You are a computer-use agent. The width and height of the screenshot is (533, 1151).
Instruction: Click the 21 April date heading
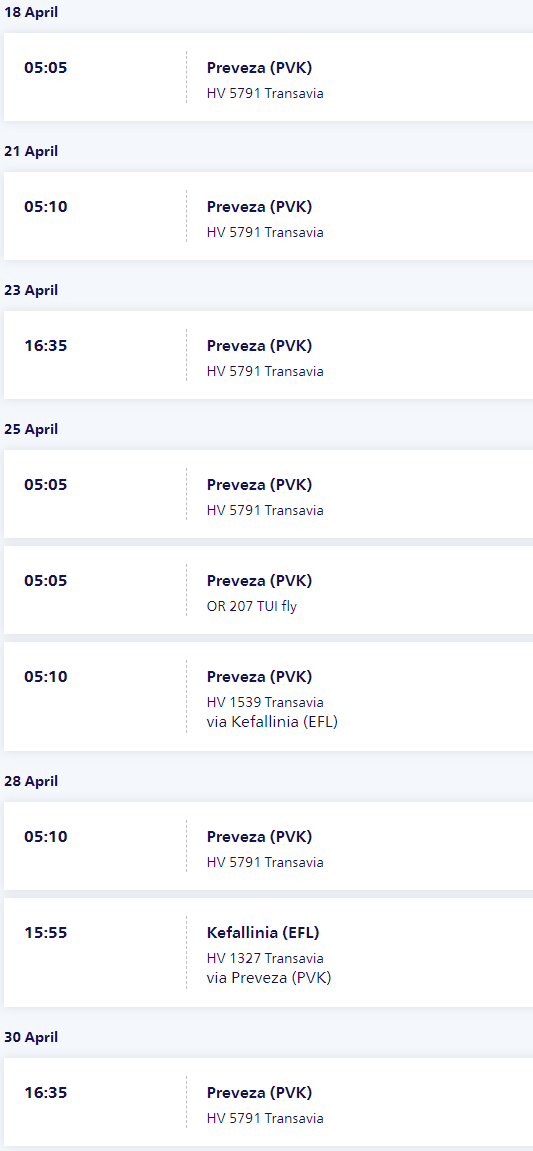click(31, 151)
